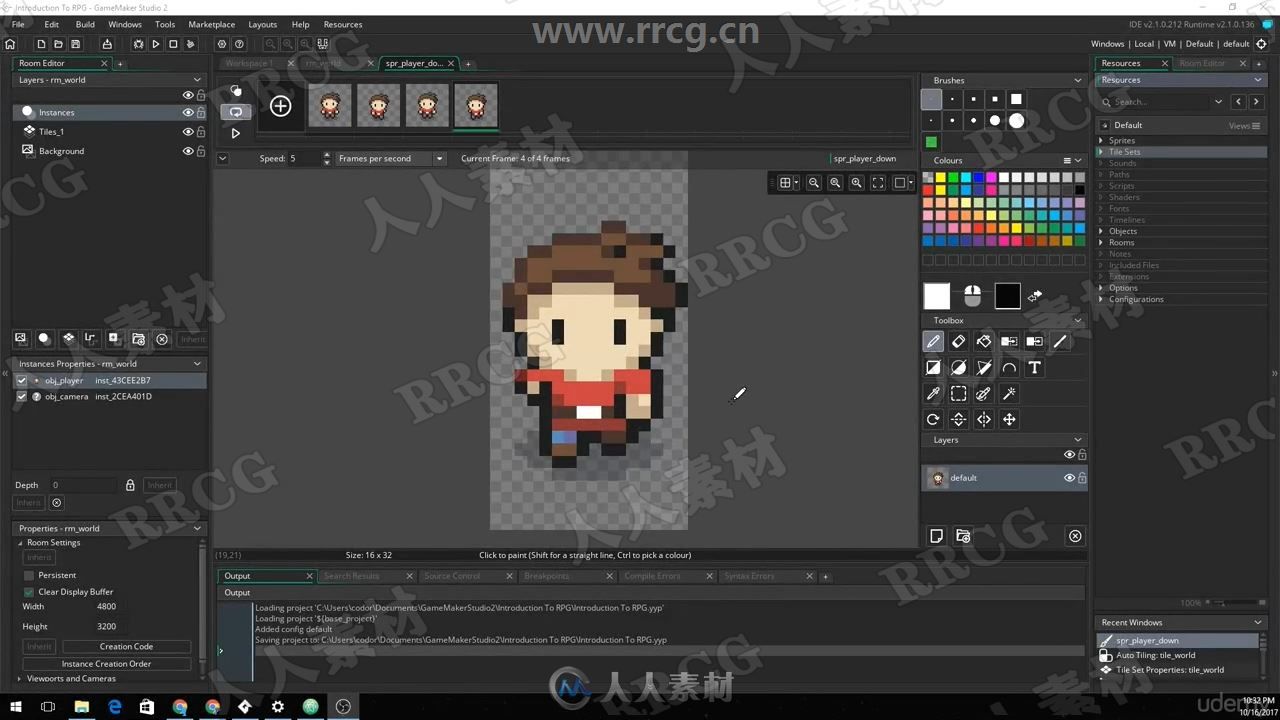Toggle visibility of the Background room layer
1280x720 pixels.
[188, 151]
